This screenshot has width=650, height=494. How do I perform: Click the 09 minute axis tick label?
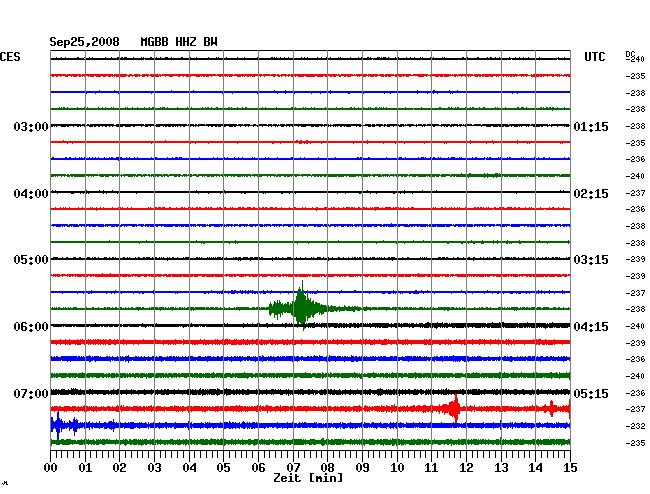[362, 468]
